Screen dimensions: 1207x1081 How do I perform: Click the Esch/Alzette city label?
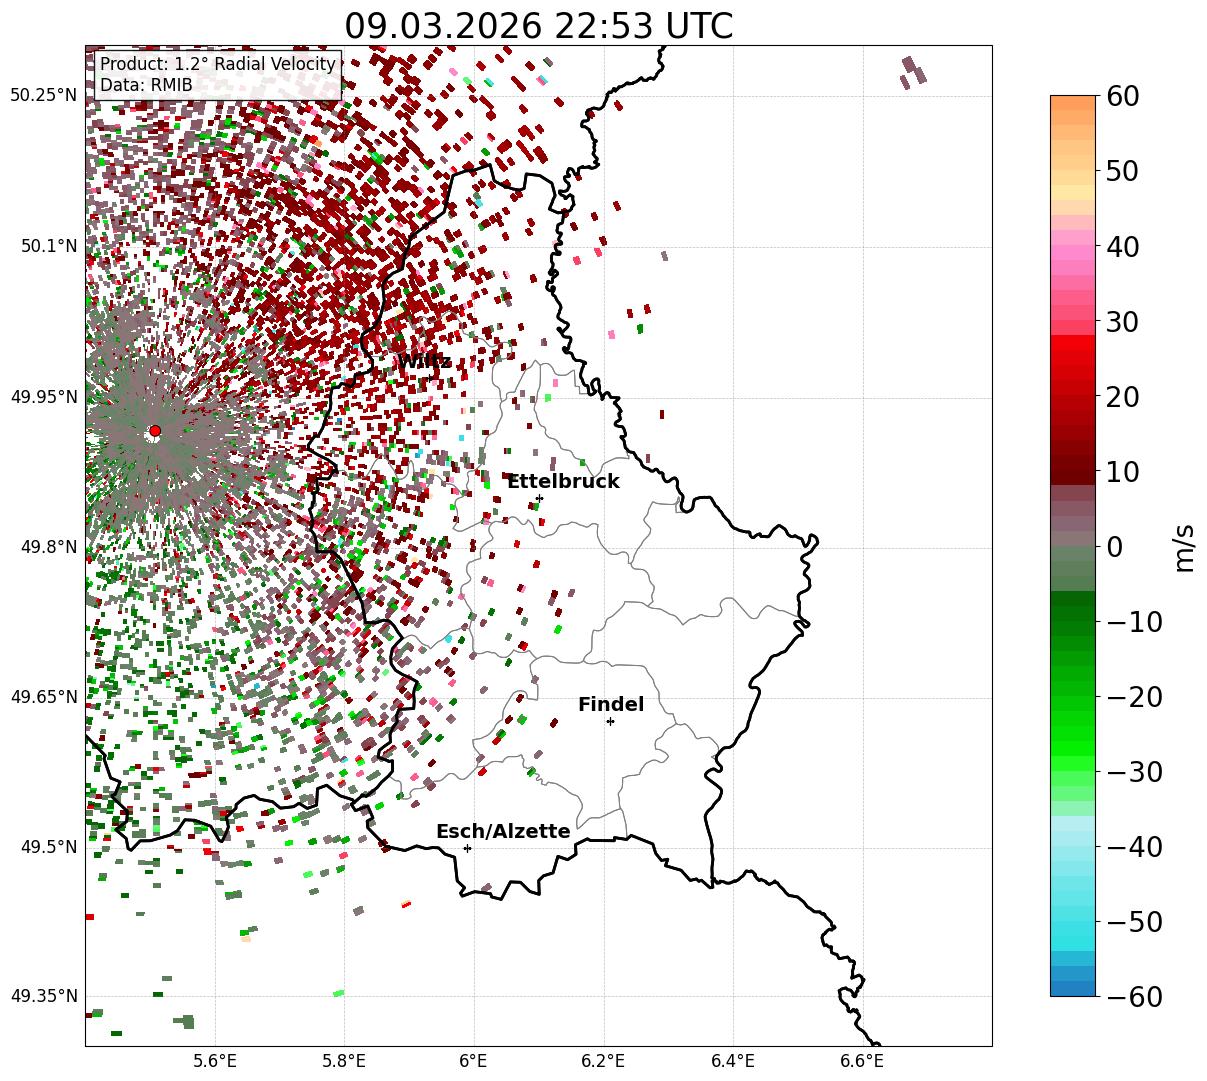pos(503,831)
